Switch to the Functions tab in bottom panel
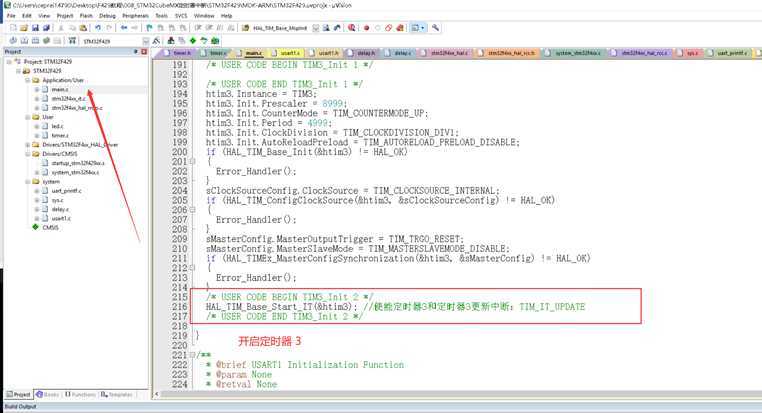 (80, 395)
